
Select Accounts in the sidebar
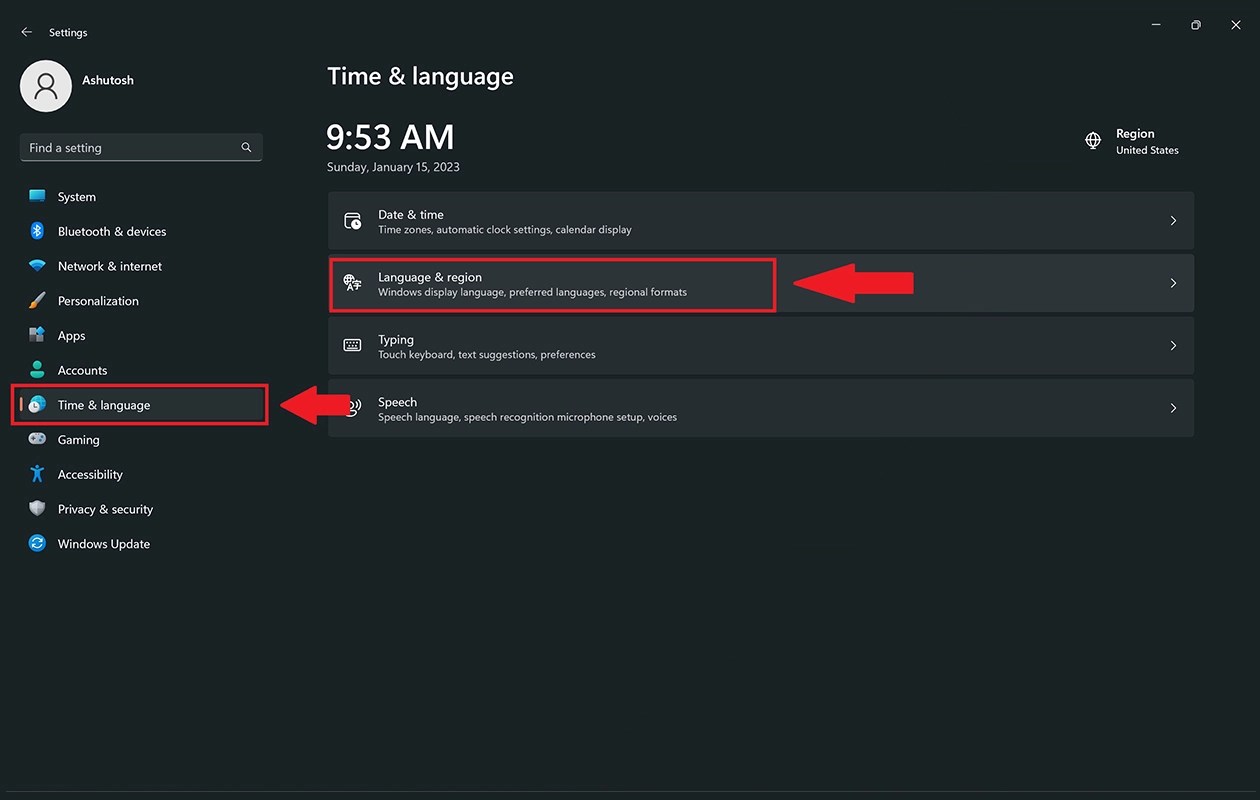(x=141, y=370)
